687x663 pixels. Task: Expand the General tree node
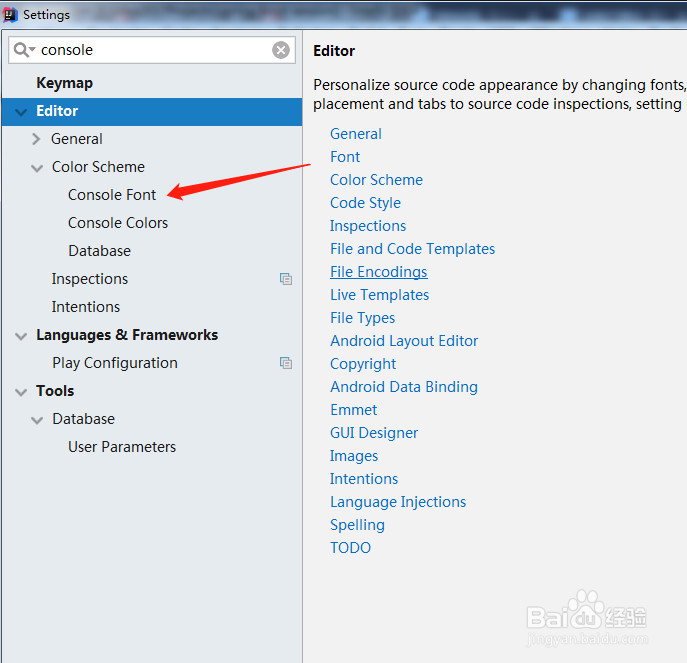pos(36,139)
